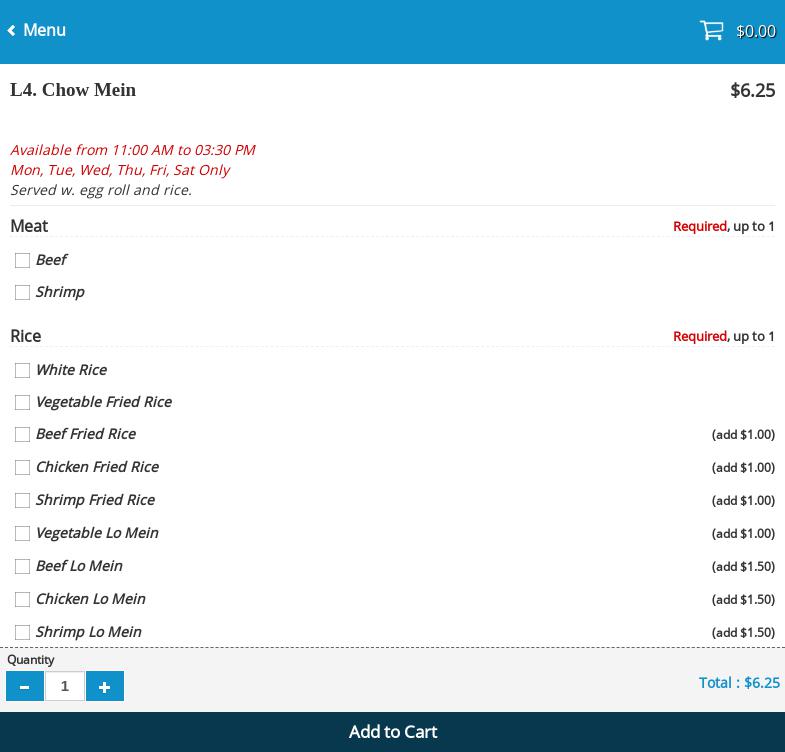This screenshot has width=785, height=752.
Task: Click the back arrow beside Menu
Action: [x=12, y=31]
